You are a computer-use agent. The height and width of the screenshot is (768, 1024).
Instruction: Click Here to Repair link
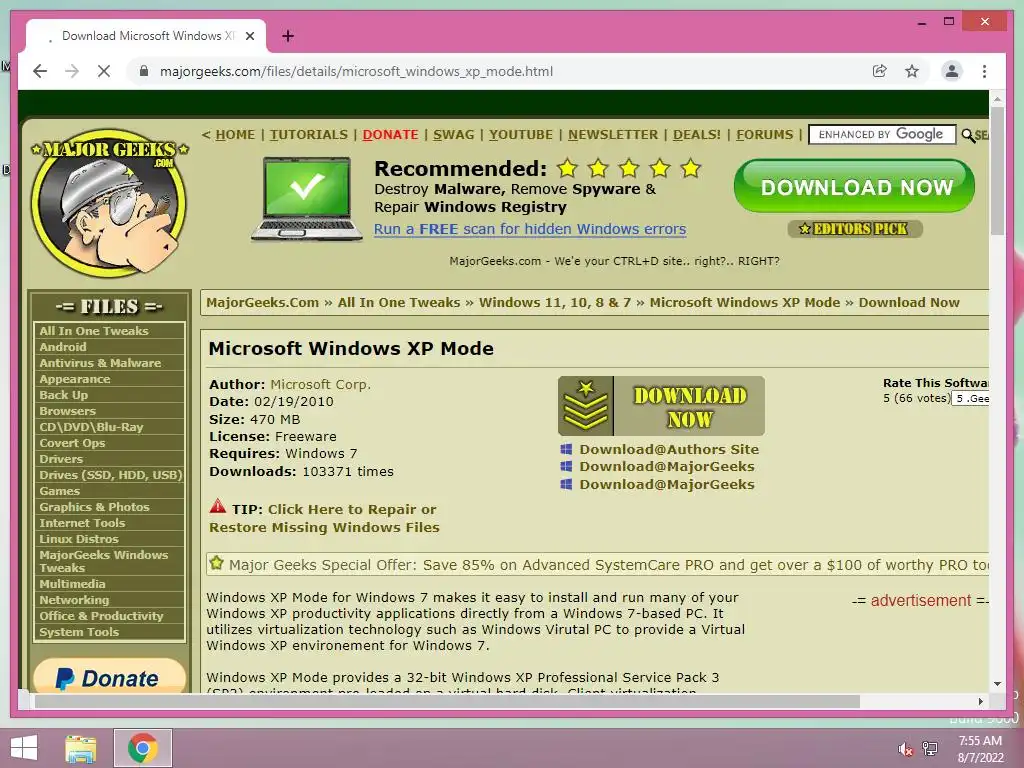[x=324, y=518]
